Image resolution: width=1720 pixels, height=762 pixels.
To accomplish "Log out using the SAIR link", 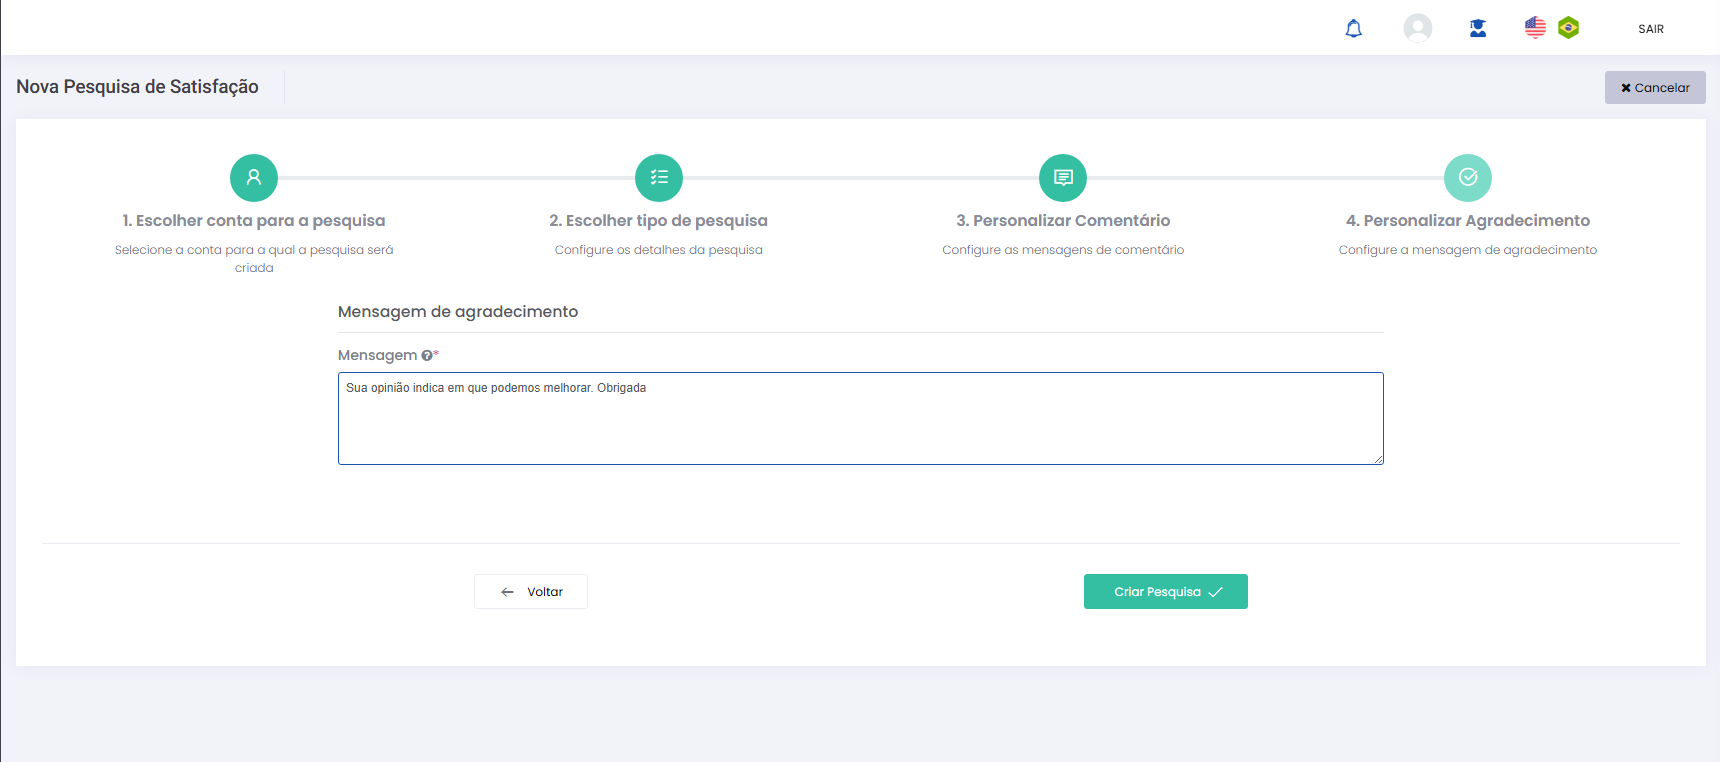I will (x=1650, y=29).
